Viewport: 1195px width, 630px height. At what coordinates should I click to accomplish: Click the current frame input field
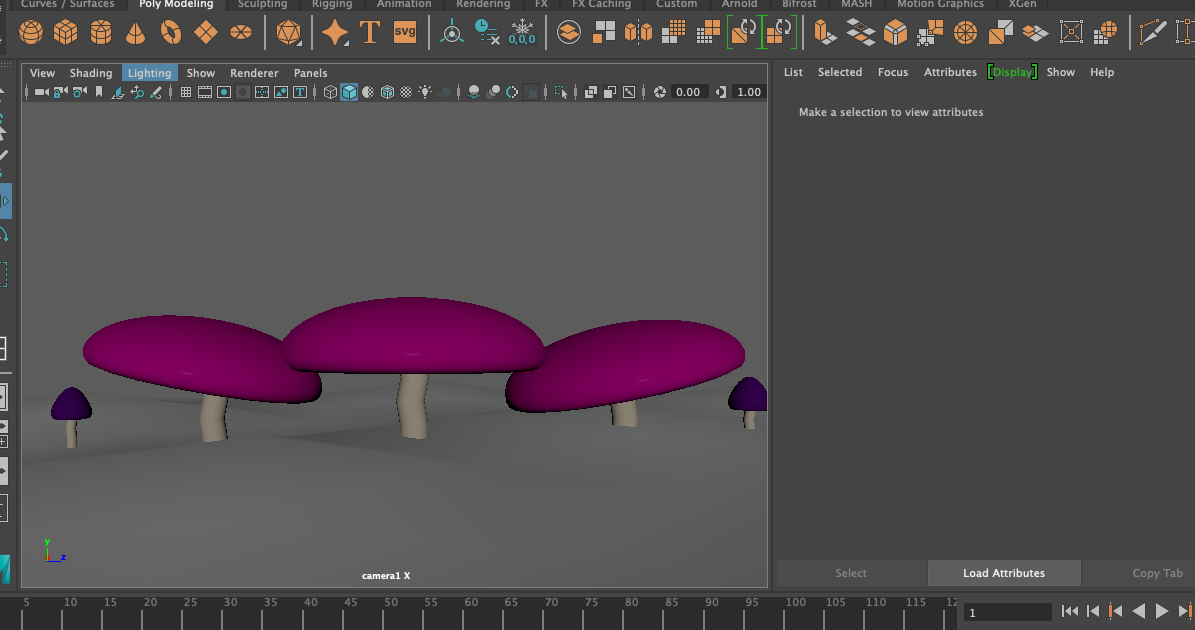(x=1006, y=612)
